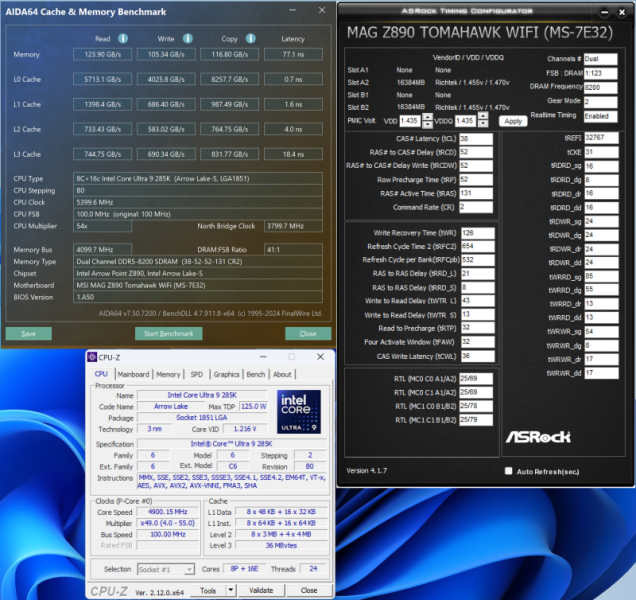Click the Max TDP 125.0 W value

pyautogui.click(x=254, y=406)
